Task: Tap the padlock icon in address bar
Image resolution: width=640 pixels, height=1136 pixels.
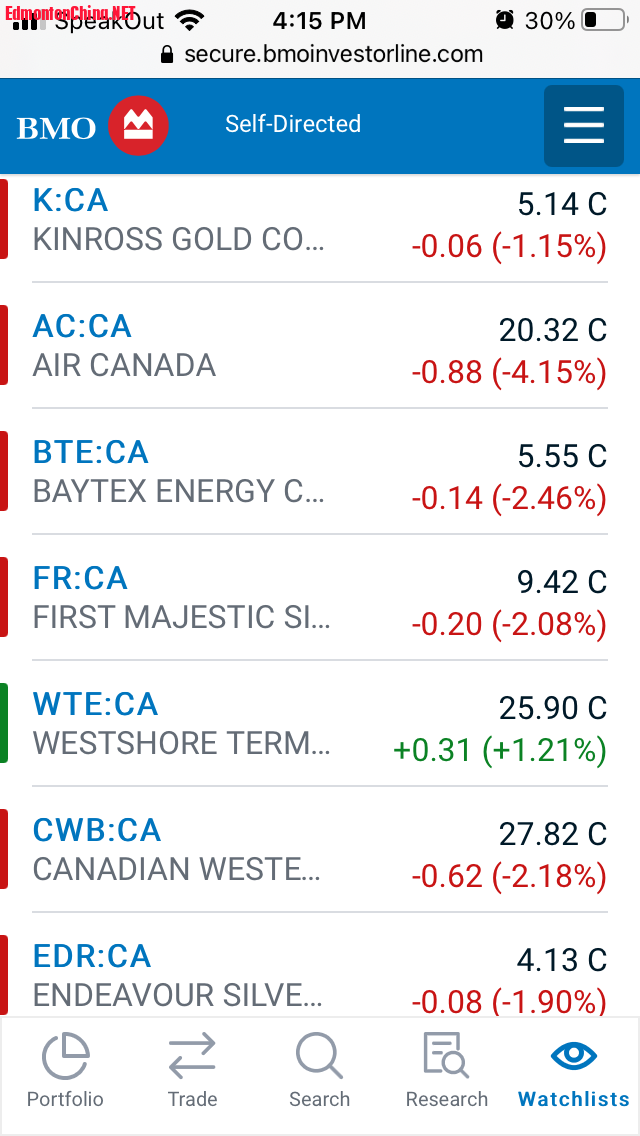Action: [167, 54]
